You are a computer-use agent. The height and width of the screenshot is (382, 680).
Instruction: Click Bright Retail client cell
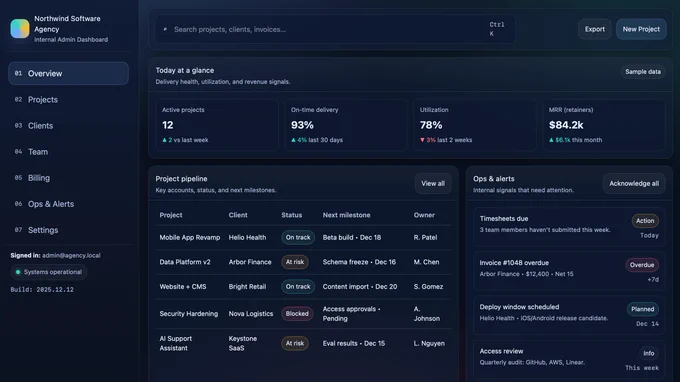tap(247, 287)
